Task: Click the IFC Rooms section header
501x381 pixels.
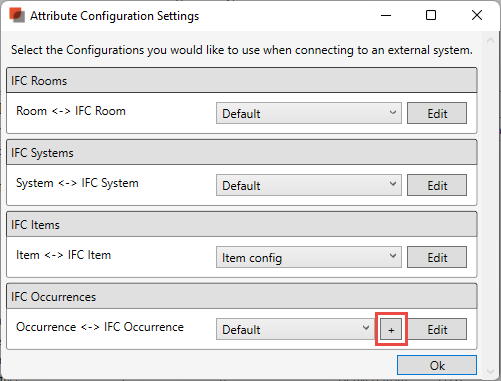Action: pyautogui.click(x=242, y=80)
